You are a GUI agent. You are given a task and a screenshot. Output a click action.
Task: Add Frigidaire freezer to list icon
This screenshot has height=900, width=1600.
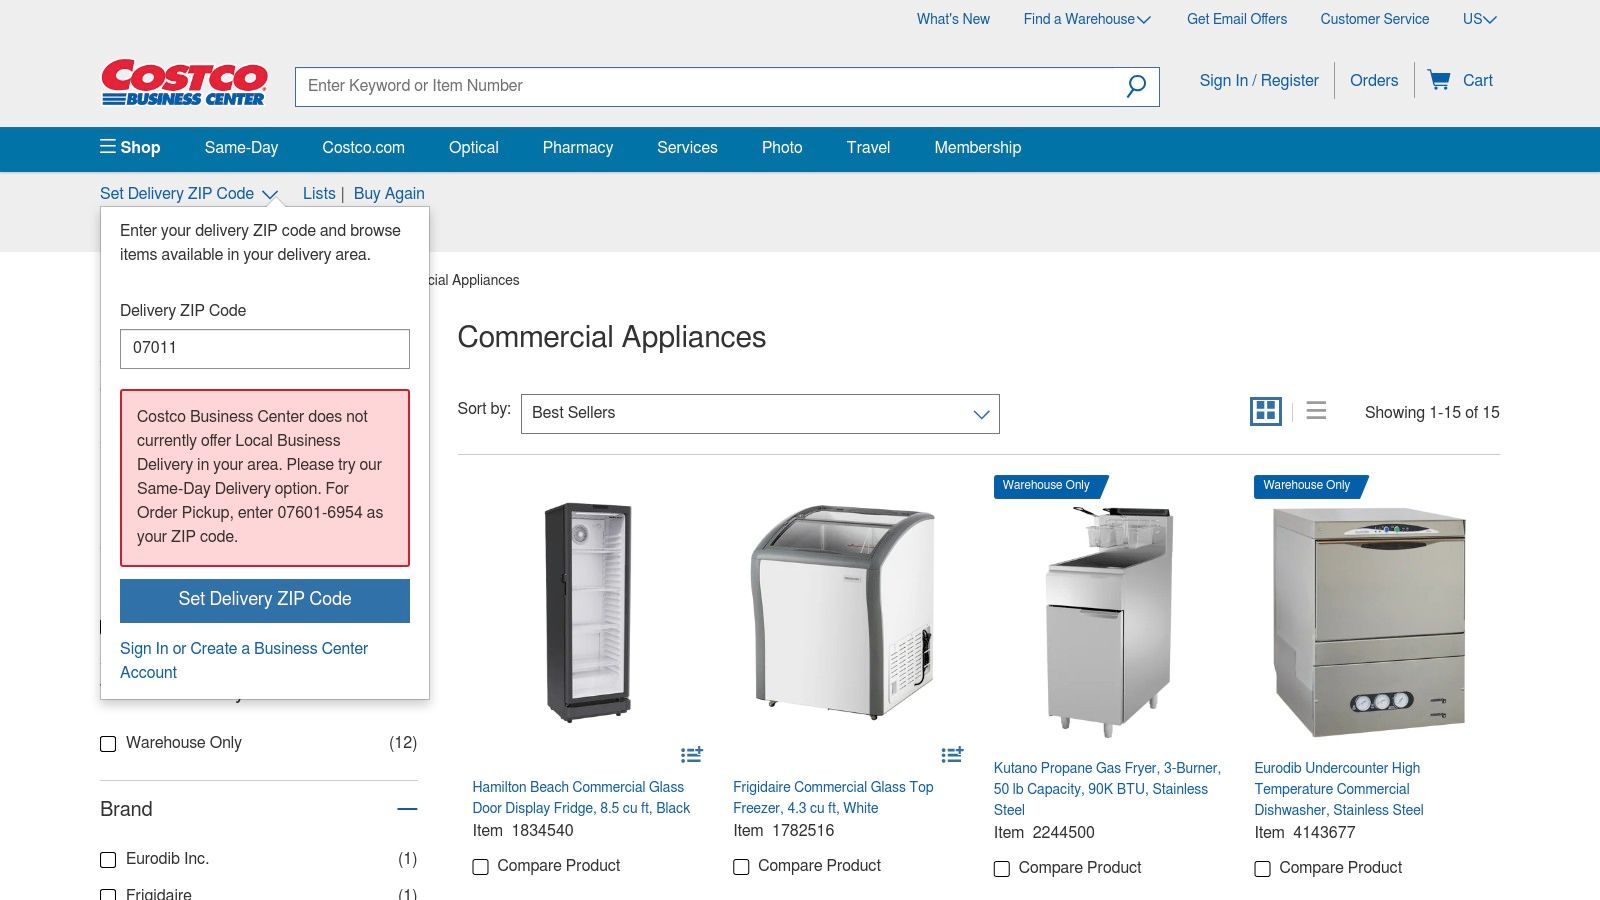click(x=952, y=754)
